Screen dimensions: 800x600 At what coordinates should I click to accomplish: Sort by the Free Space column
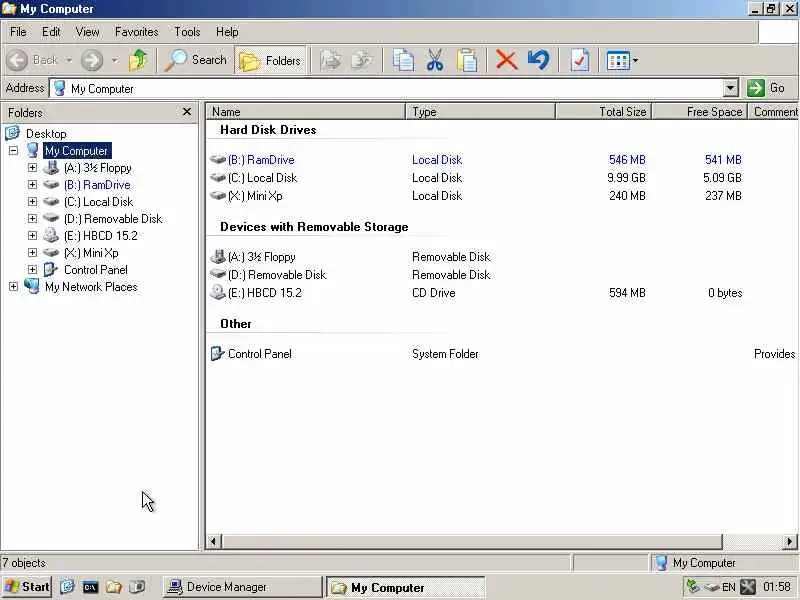click(699, 112)
